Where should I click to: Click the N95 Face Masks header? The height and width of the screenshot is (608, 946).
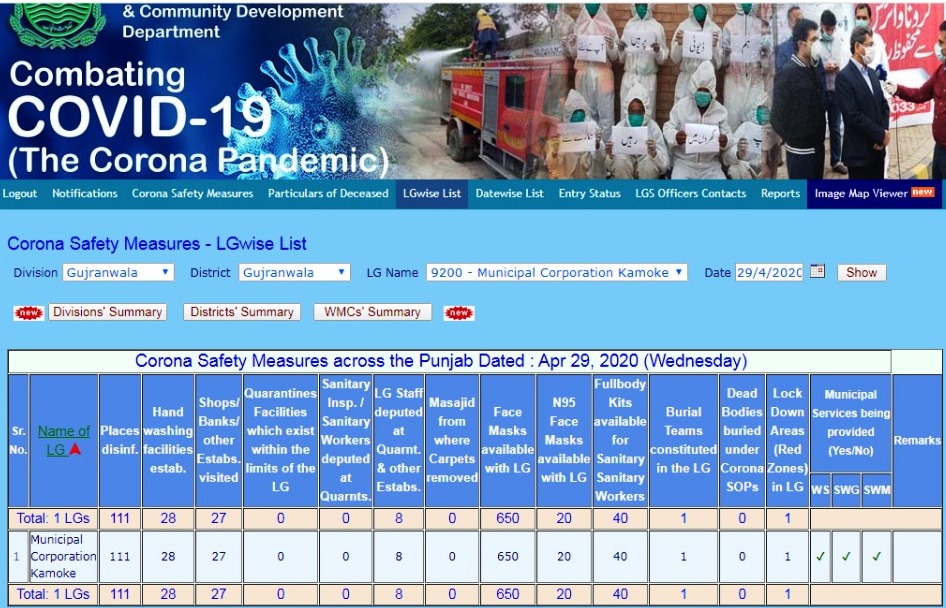(563, 440)
